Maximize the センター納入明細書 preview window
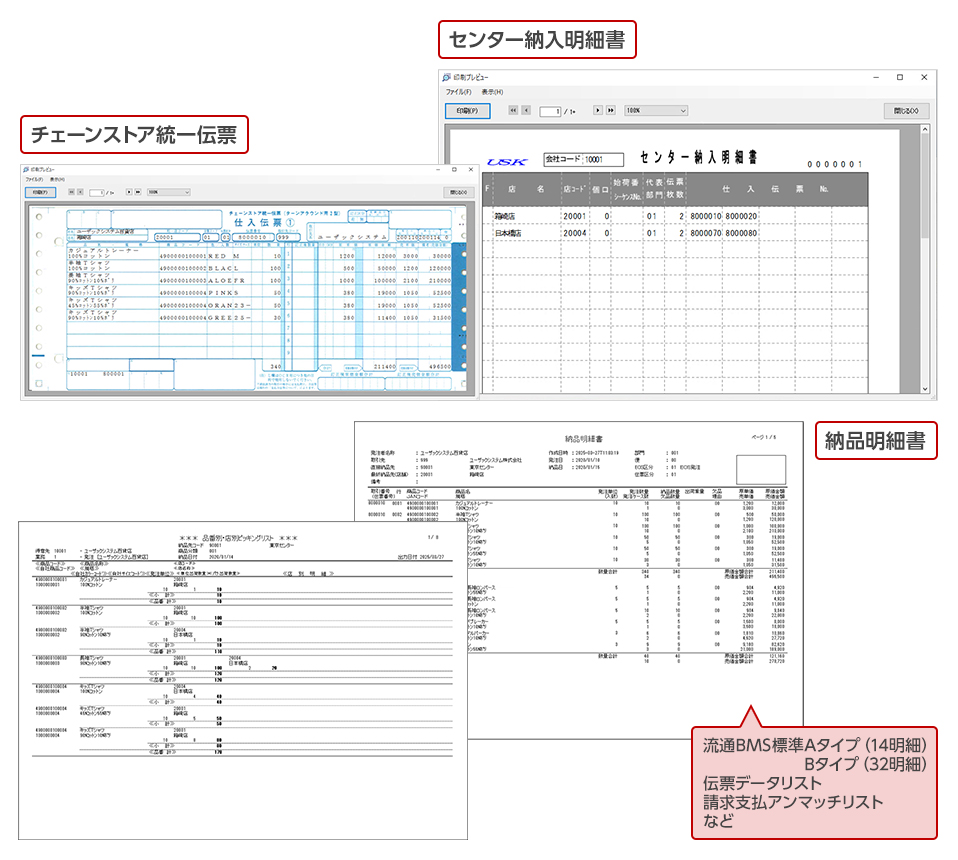Screen dimensions: 958x860 pos(899,77)
